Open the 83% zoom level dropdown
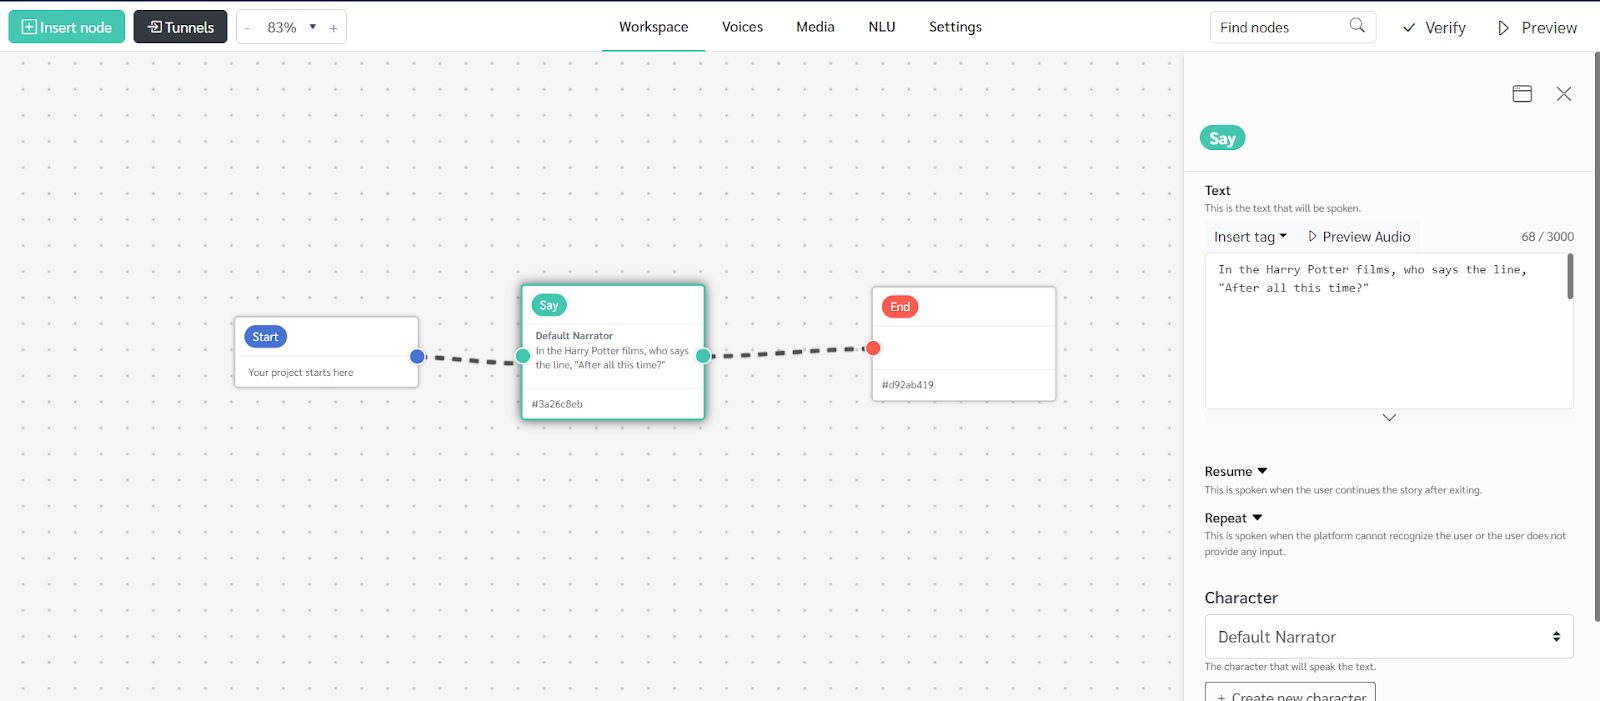1600x701 pixels. (291, 27)
